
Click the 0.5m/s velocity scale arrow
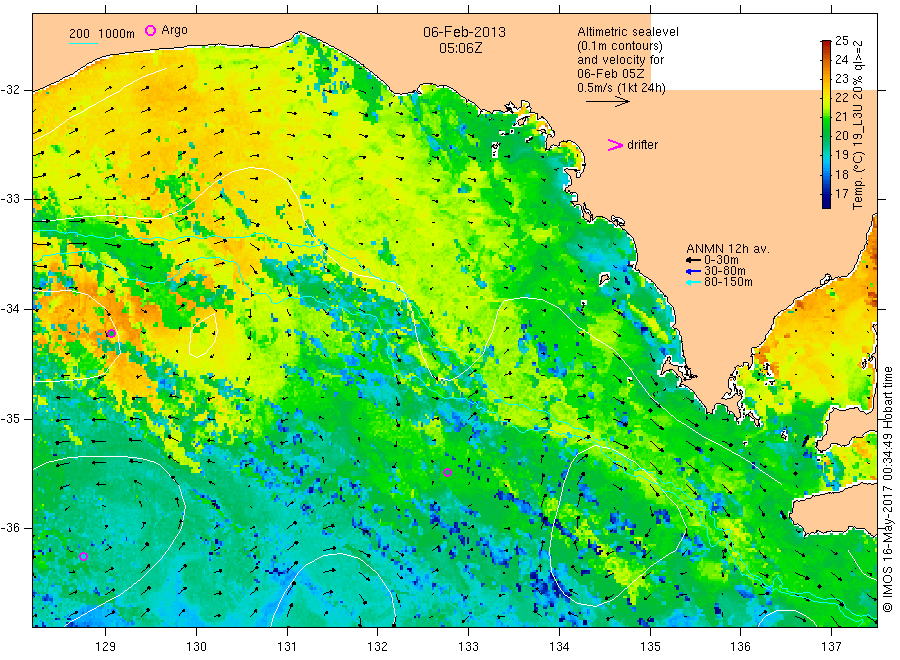click(x=607, y=102)
